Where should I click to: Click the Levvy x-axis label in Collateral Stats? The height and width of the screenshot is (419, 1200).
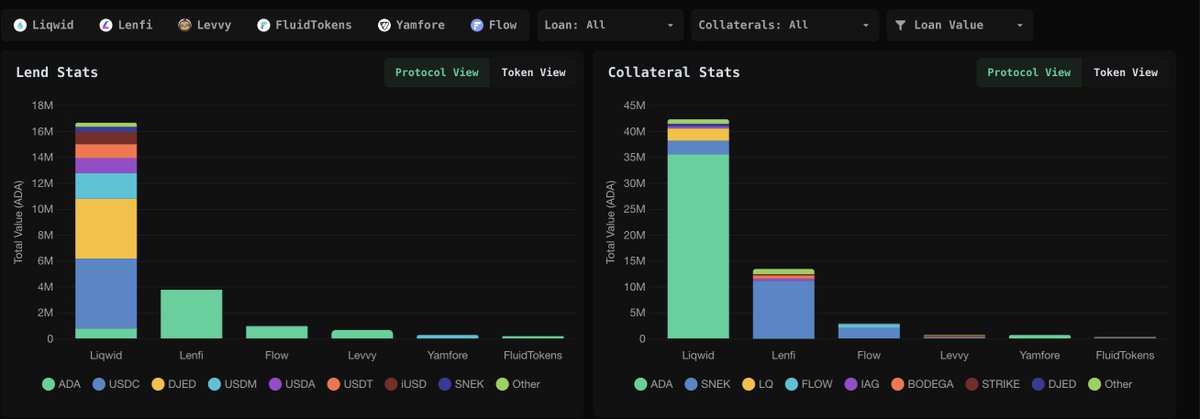tap(954, 355)
